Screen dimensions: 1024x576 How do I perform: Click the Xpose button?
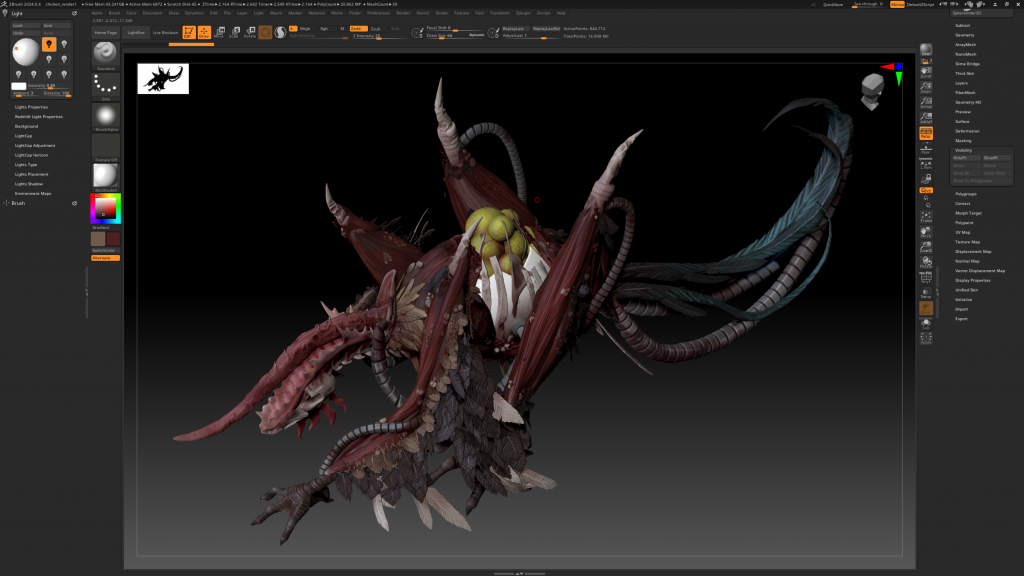point(926,338)
